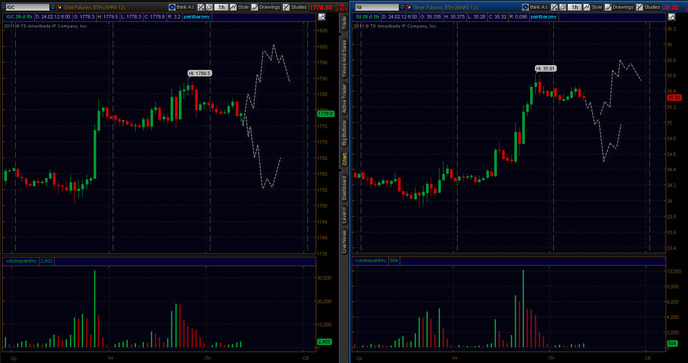
Task: Switch to the Times And Sales tab
Action: [x=344, y=58]
